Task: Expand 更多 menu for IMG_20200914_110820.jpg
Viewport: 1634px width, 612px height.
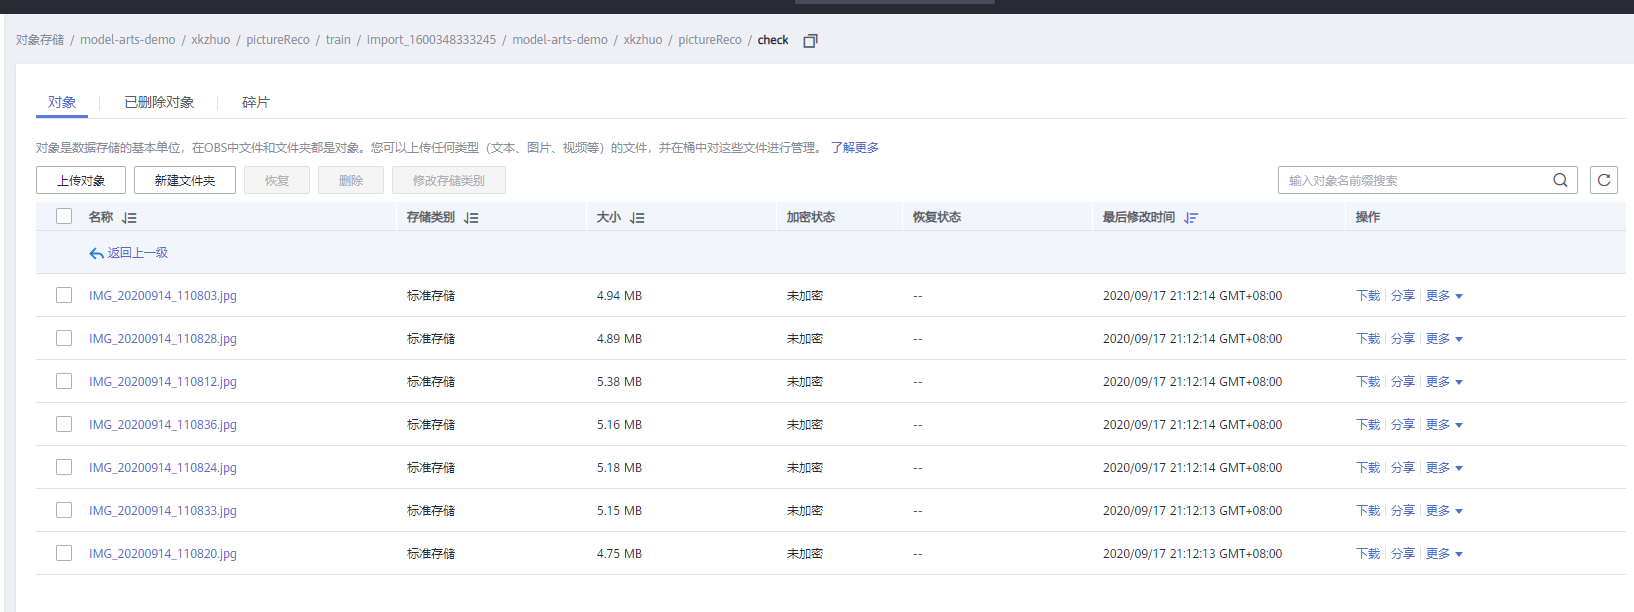Action: click(x=1444, y=554)
